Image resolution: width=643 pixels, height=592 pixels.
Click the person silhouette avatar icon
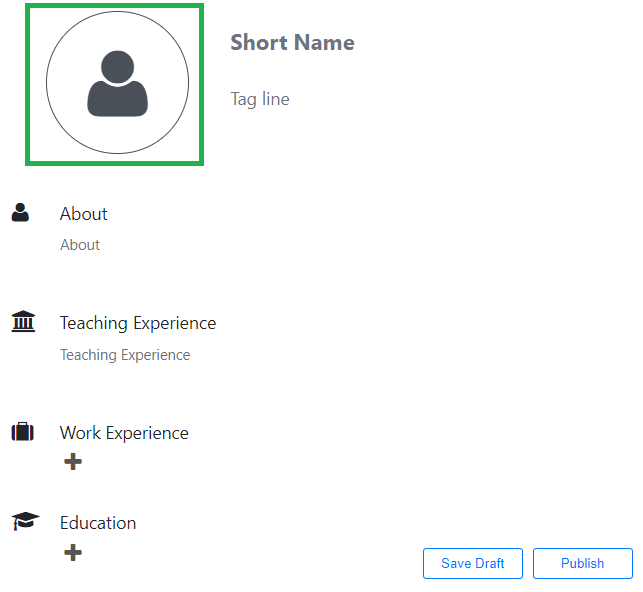click(x=117, y=83)
